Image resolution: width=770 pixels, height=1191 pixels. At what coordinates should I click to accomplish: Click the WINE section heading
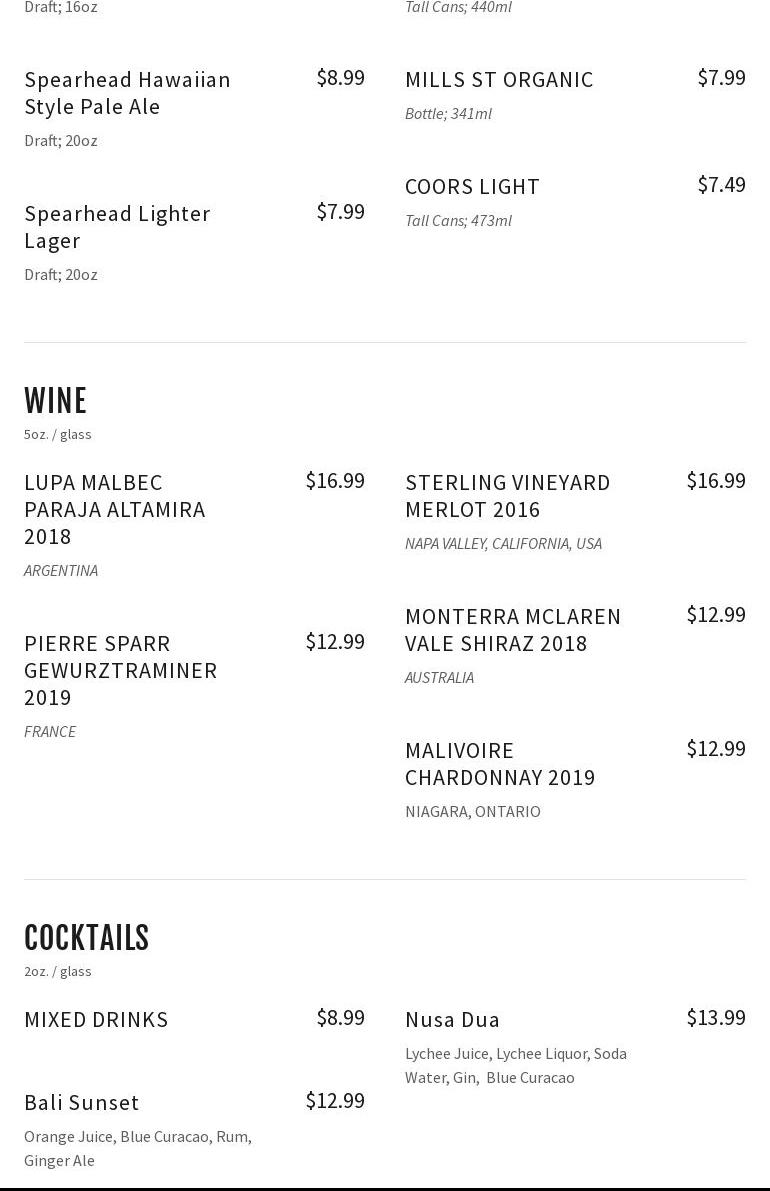pos(56,401)
